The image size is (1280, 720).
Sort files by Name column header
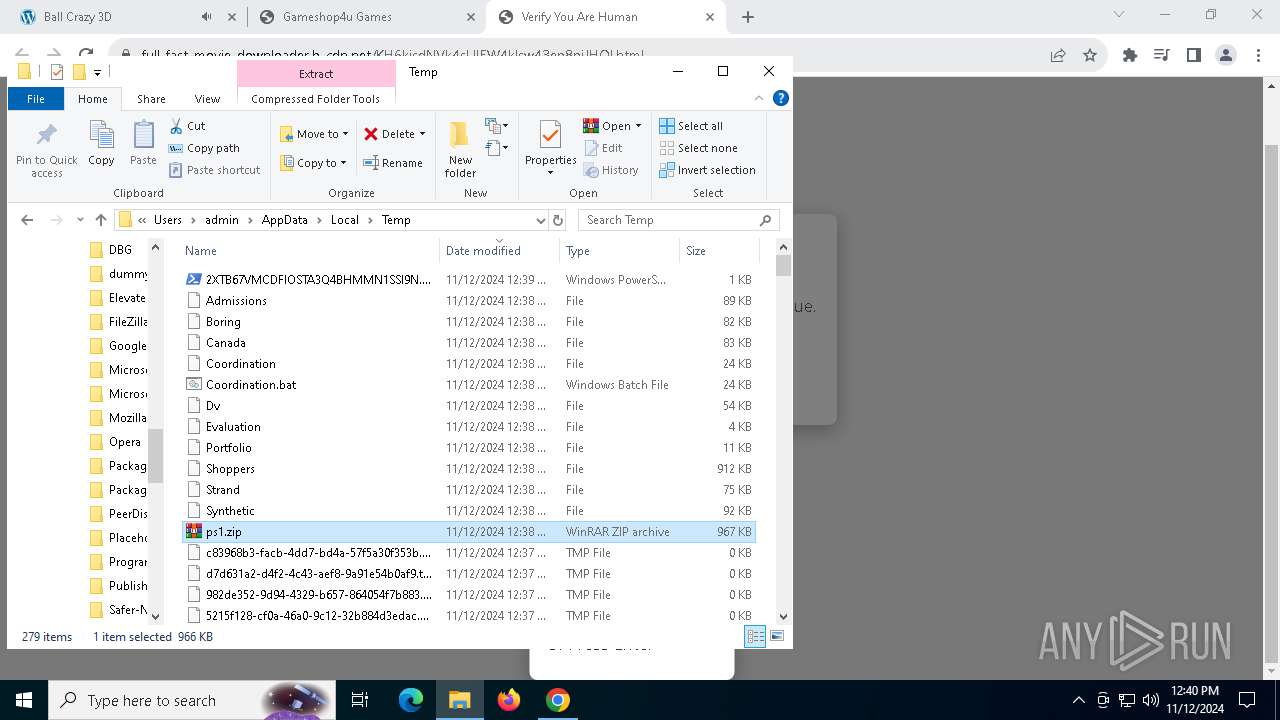click(x=310, y=251)
